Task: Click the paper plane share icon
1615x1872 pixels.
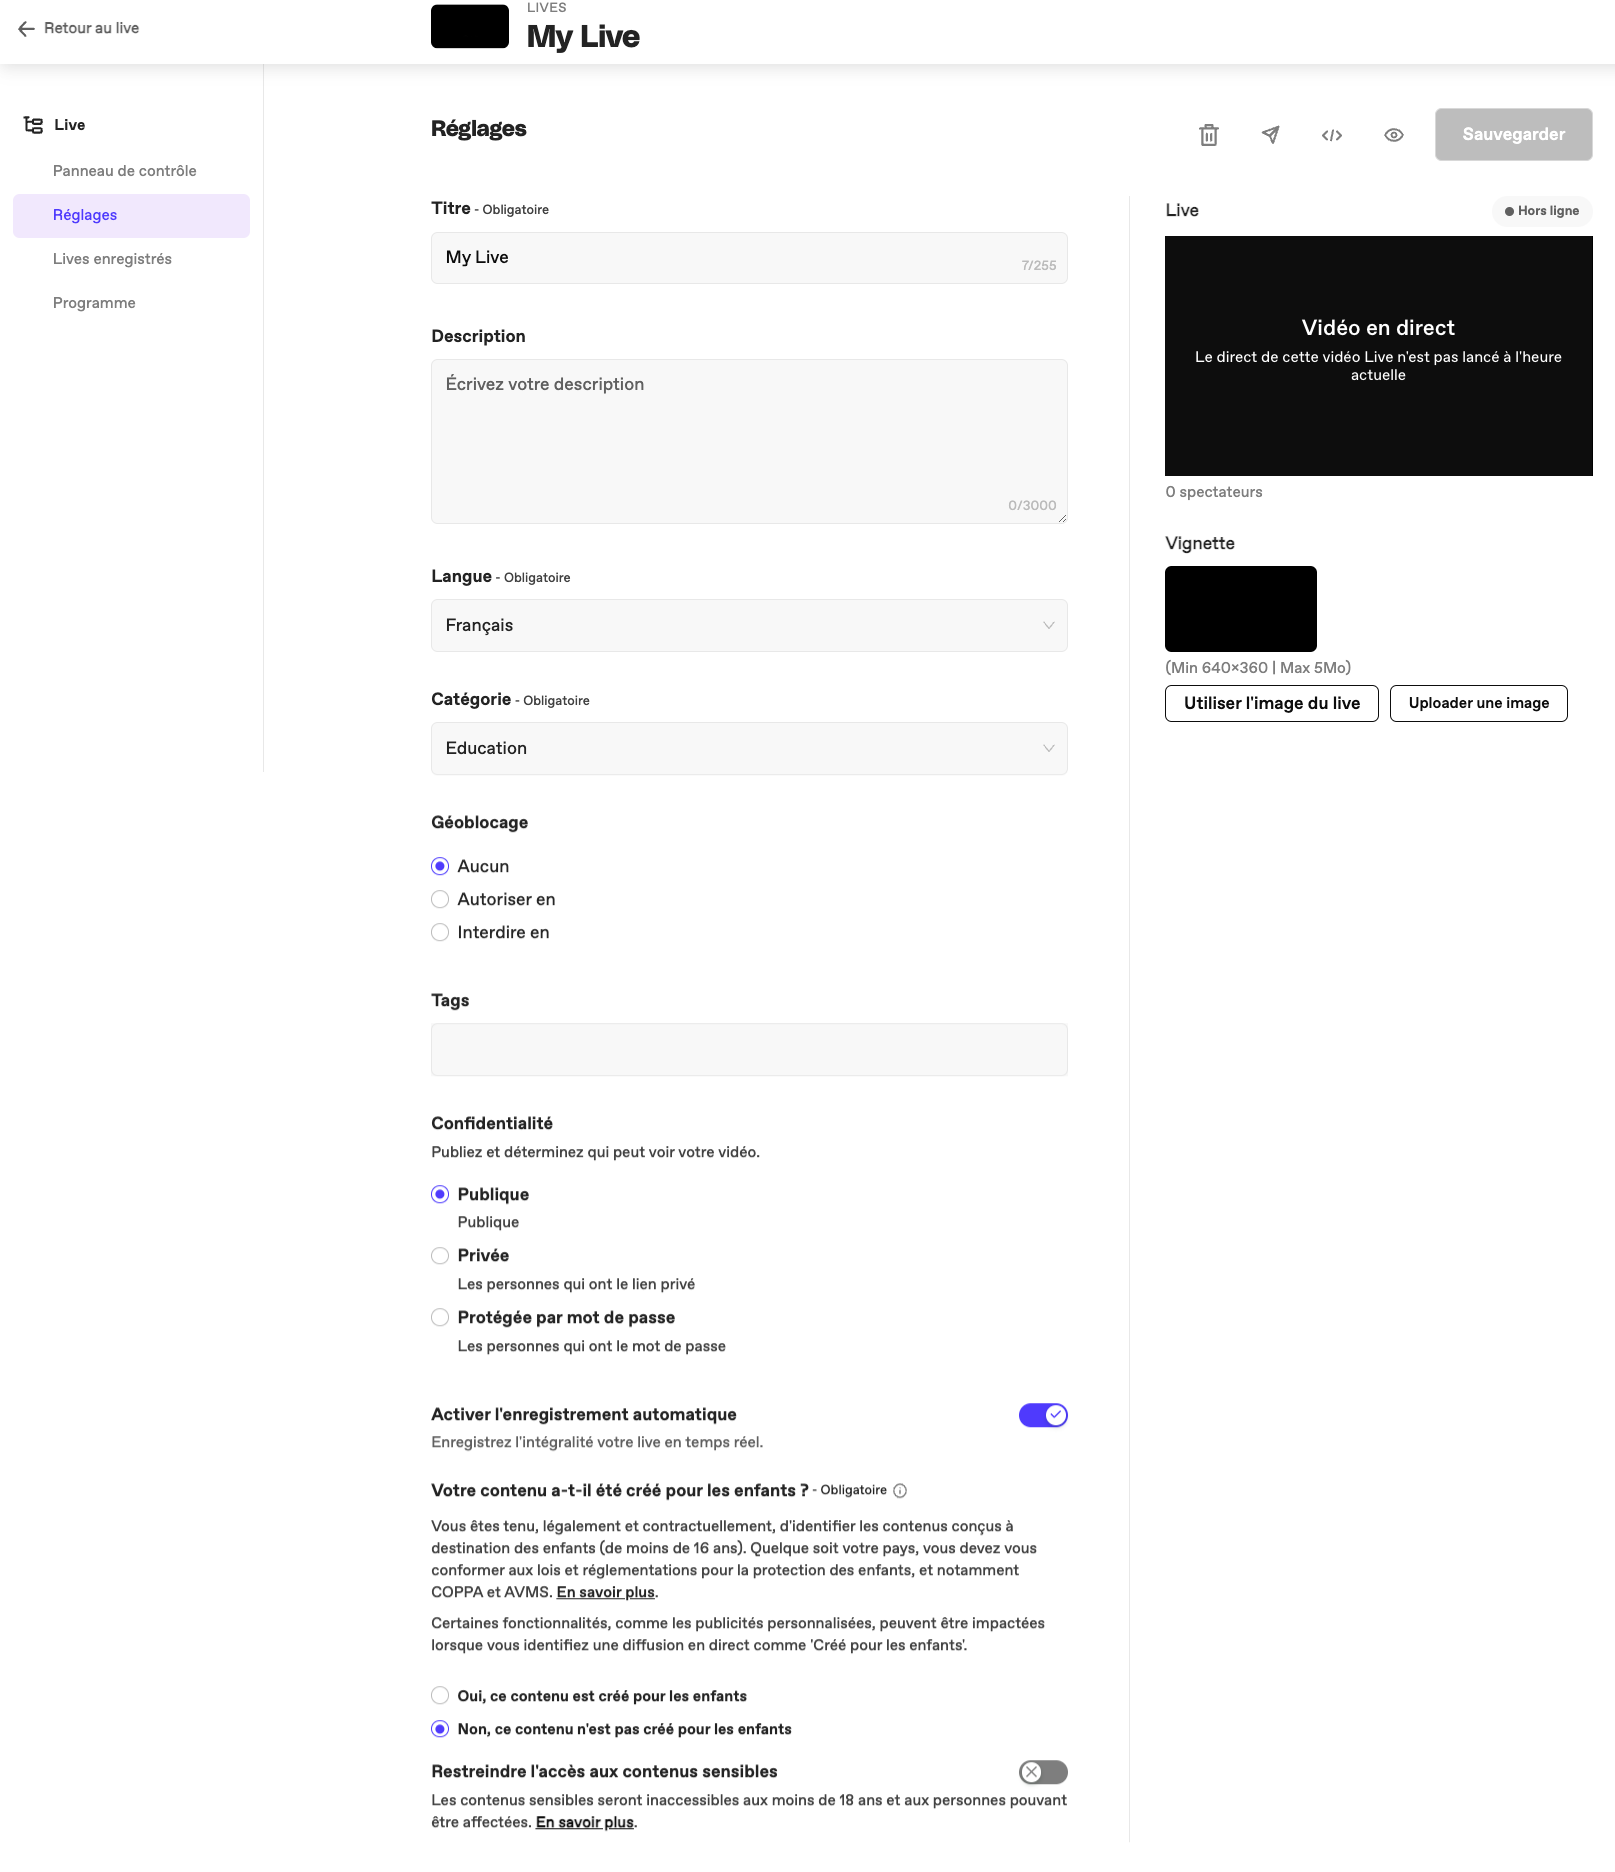Action: click(1270, 135)
